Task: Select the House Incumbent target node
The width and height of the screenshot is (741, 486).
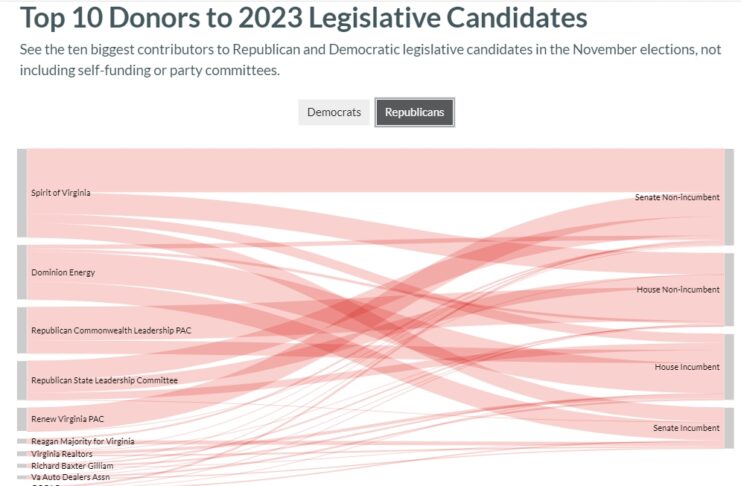Action: tap(687, 367)
